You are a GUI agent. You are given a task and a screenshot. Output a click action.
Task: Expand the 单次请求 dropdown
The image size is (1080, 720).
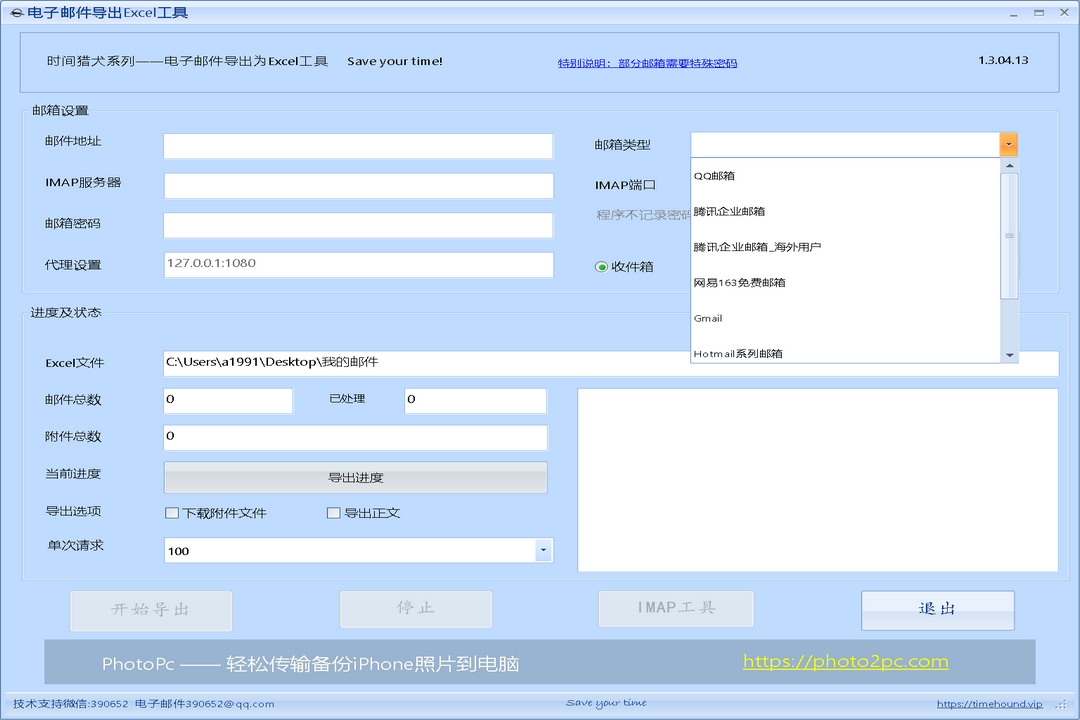pyautogui.click(x=543, y=550)
